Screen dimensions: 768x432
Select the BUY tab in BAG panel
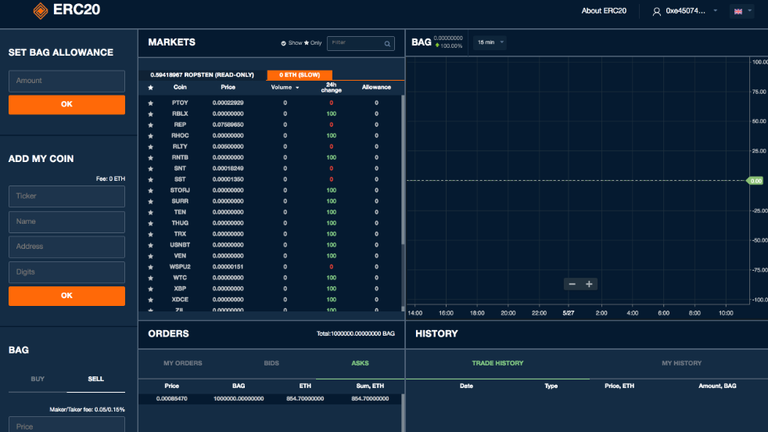[x=38, y=379]
